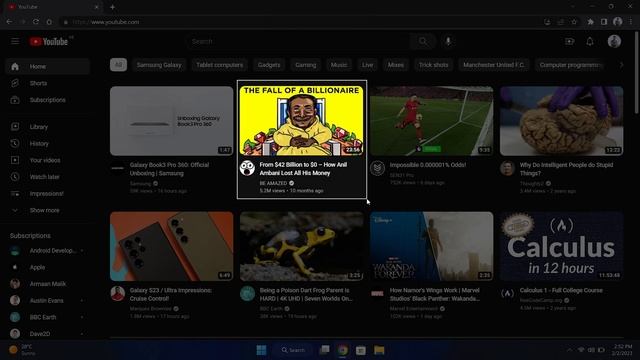The image size is (640, 360).
Task: Open Calculus 1 Full College Course title
Action: [x=561, y=290]
